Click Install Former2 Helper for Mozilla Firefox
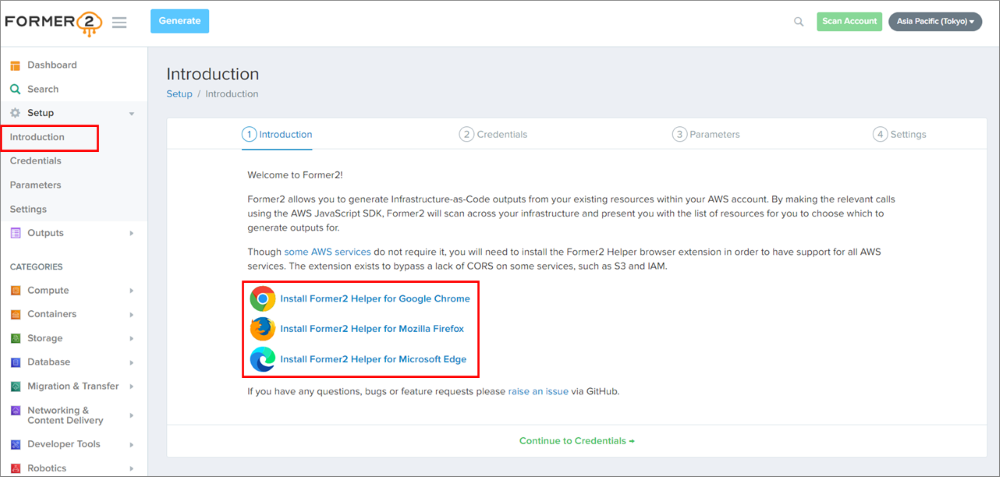This screenshot has width=1000, height=477. click(x=372, y=329)
